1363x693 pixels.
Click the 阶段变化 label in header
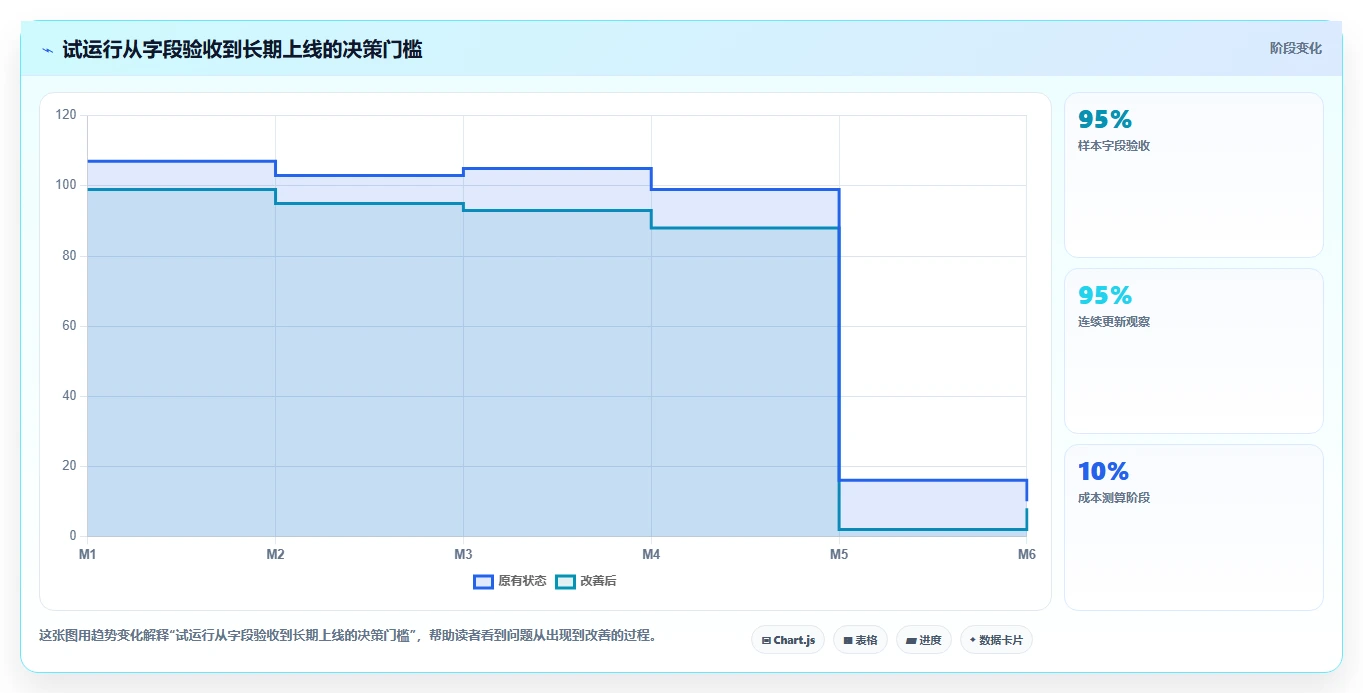(x=1296, y=48)
